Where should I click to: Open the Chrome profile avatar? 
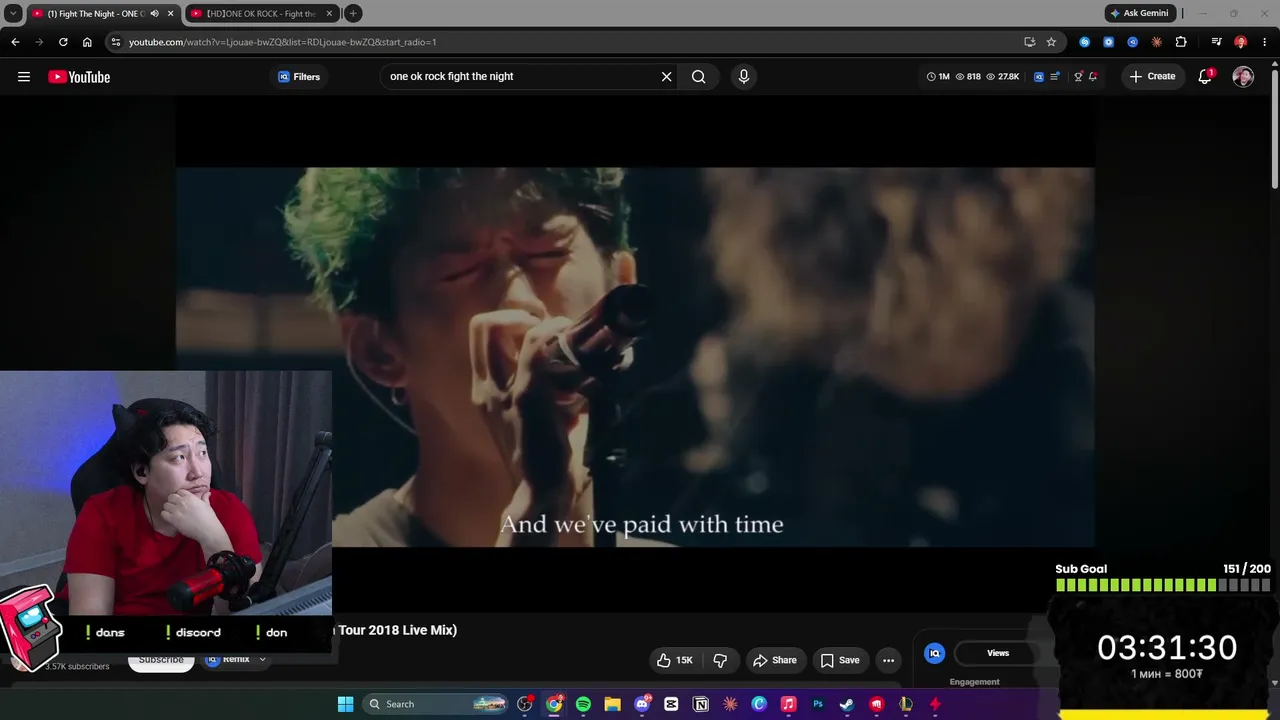tap(1240, 42)
